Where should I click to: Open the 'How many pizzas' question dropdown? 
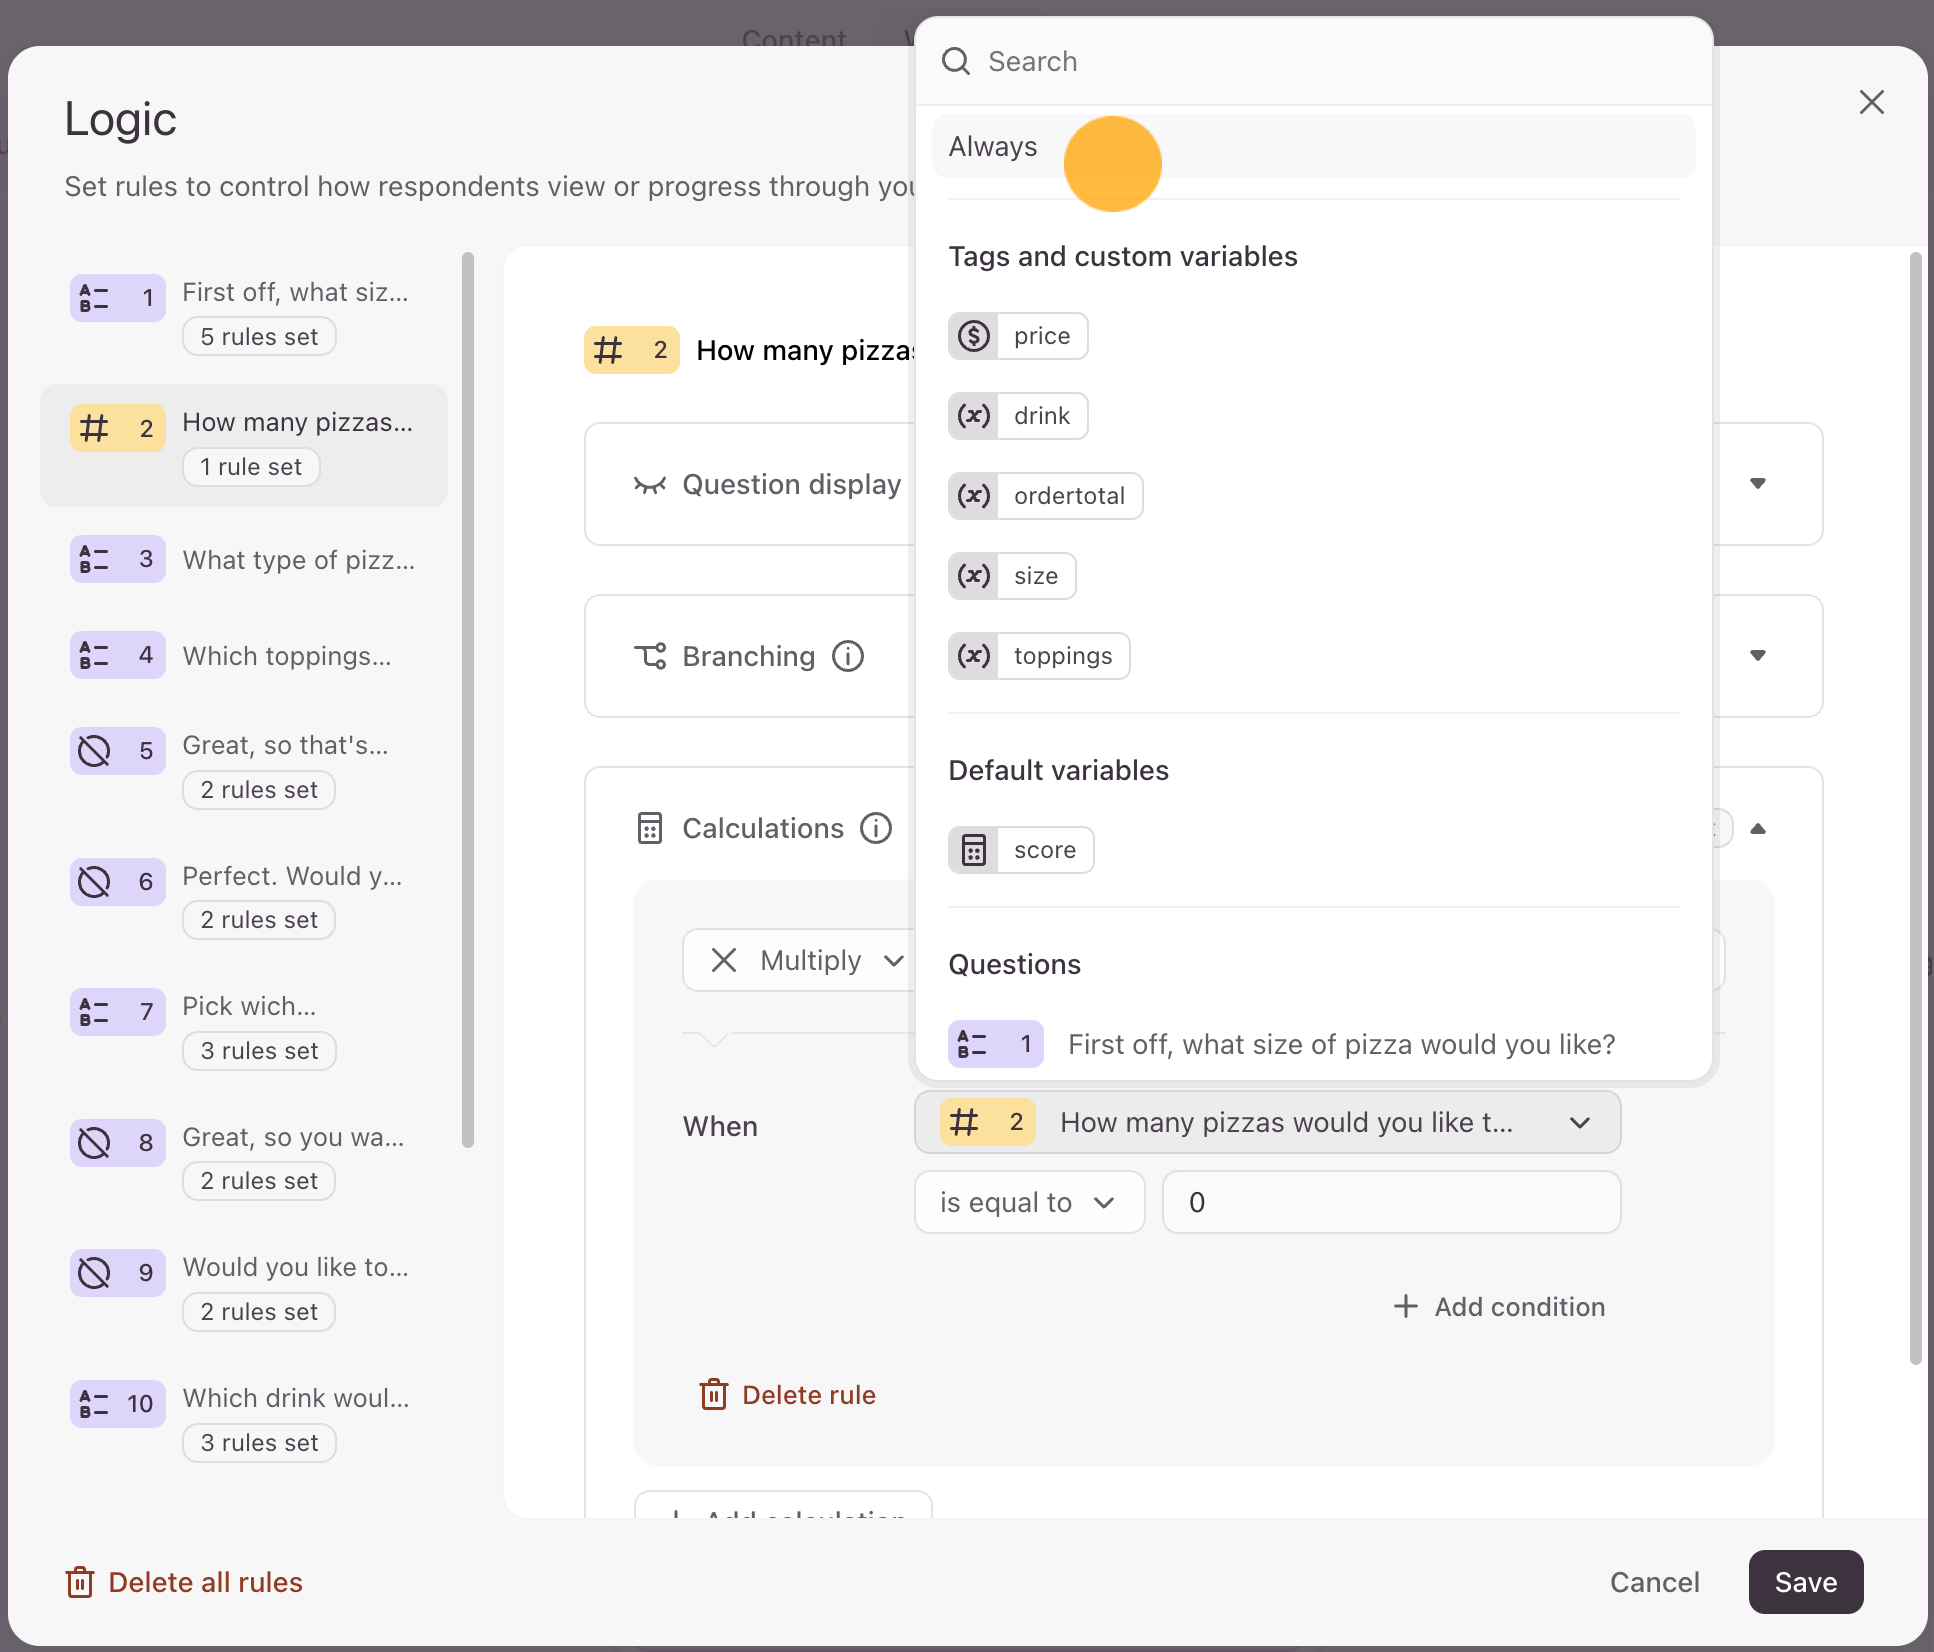point(1267,1122)
